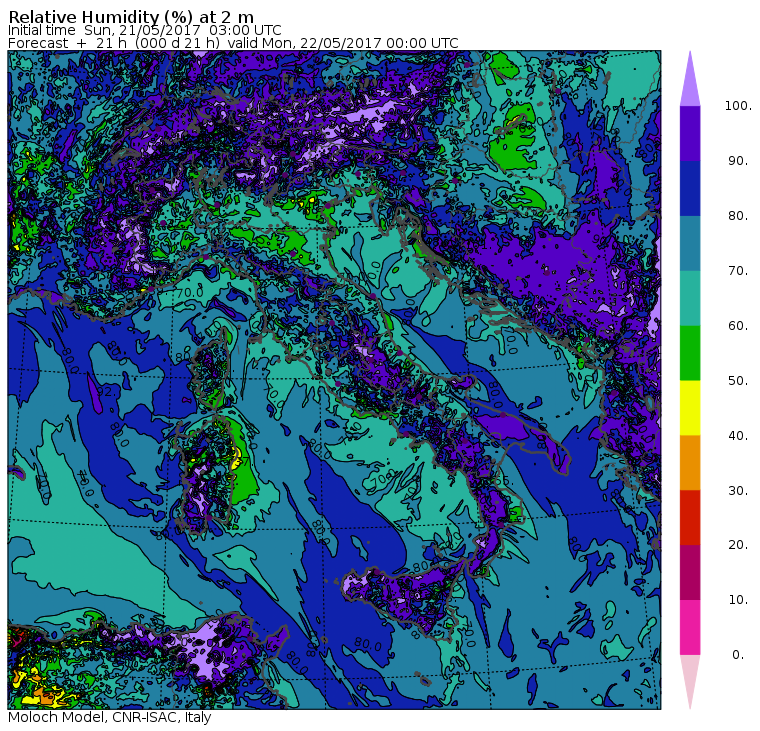Click the '90.' colorbar label

(x=738, y=160)
